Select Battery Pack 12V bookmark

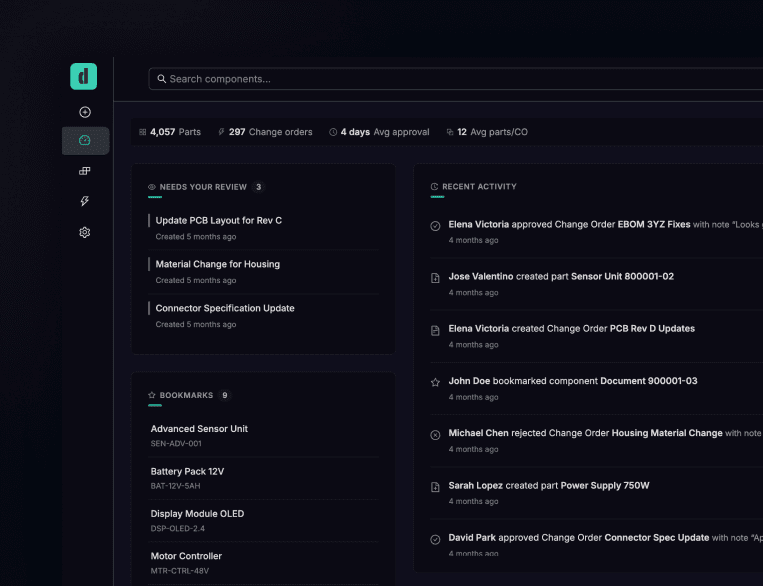187,471
